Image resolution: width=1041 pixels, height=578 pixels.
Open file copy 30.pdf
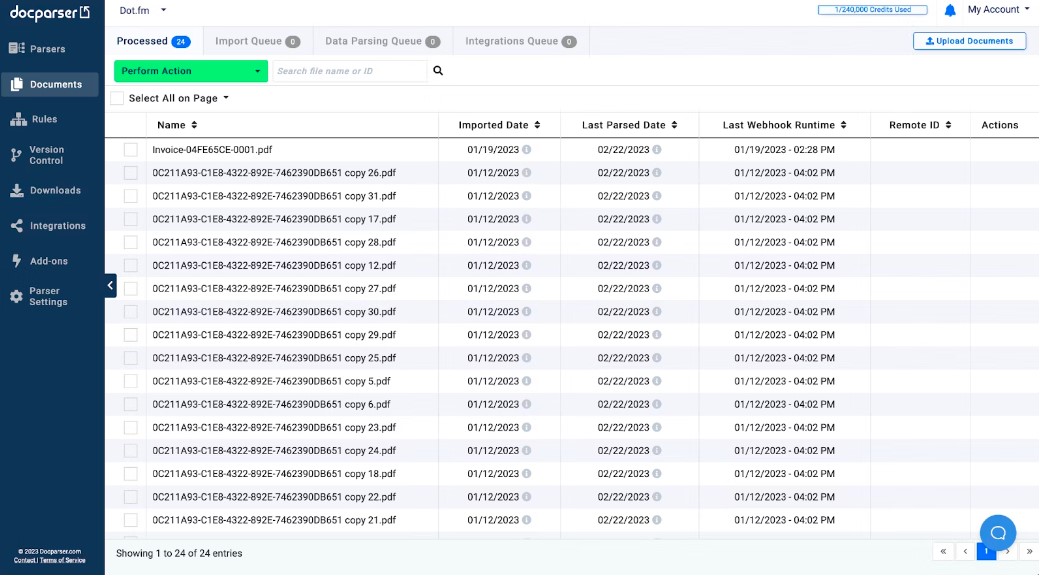[x=274, y=312]
